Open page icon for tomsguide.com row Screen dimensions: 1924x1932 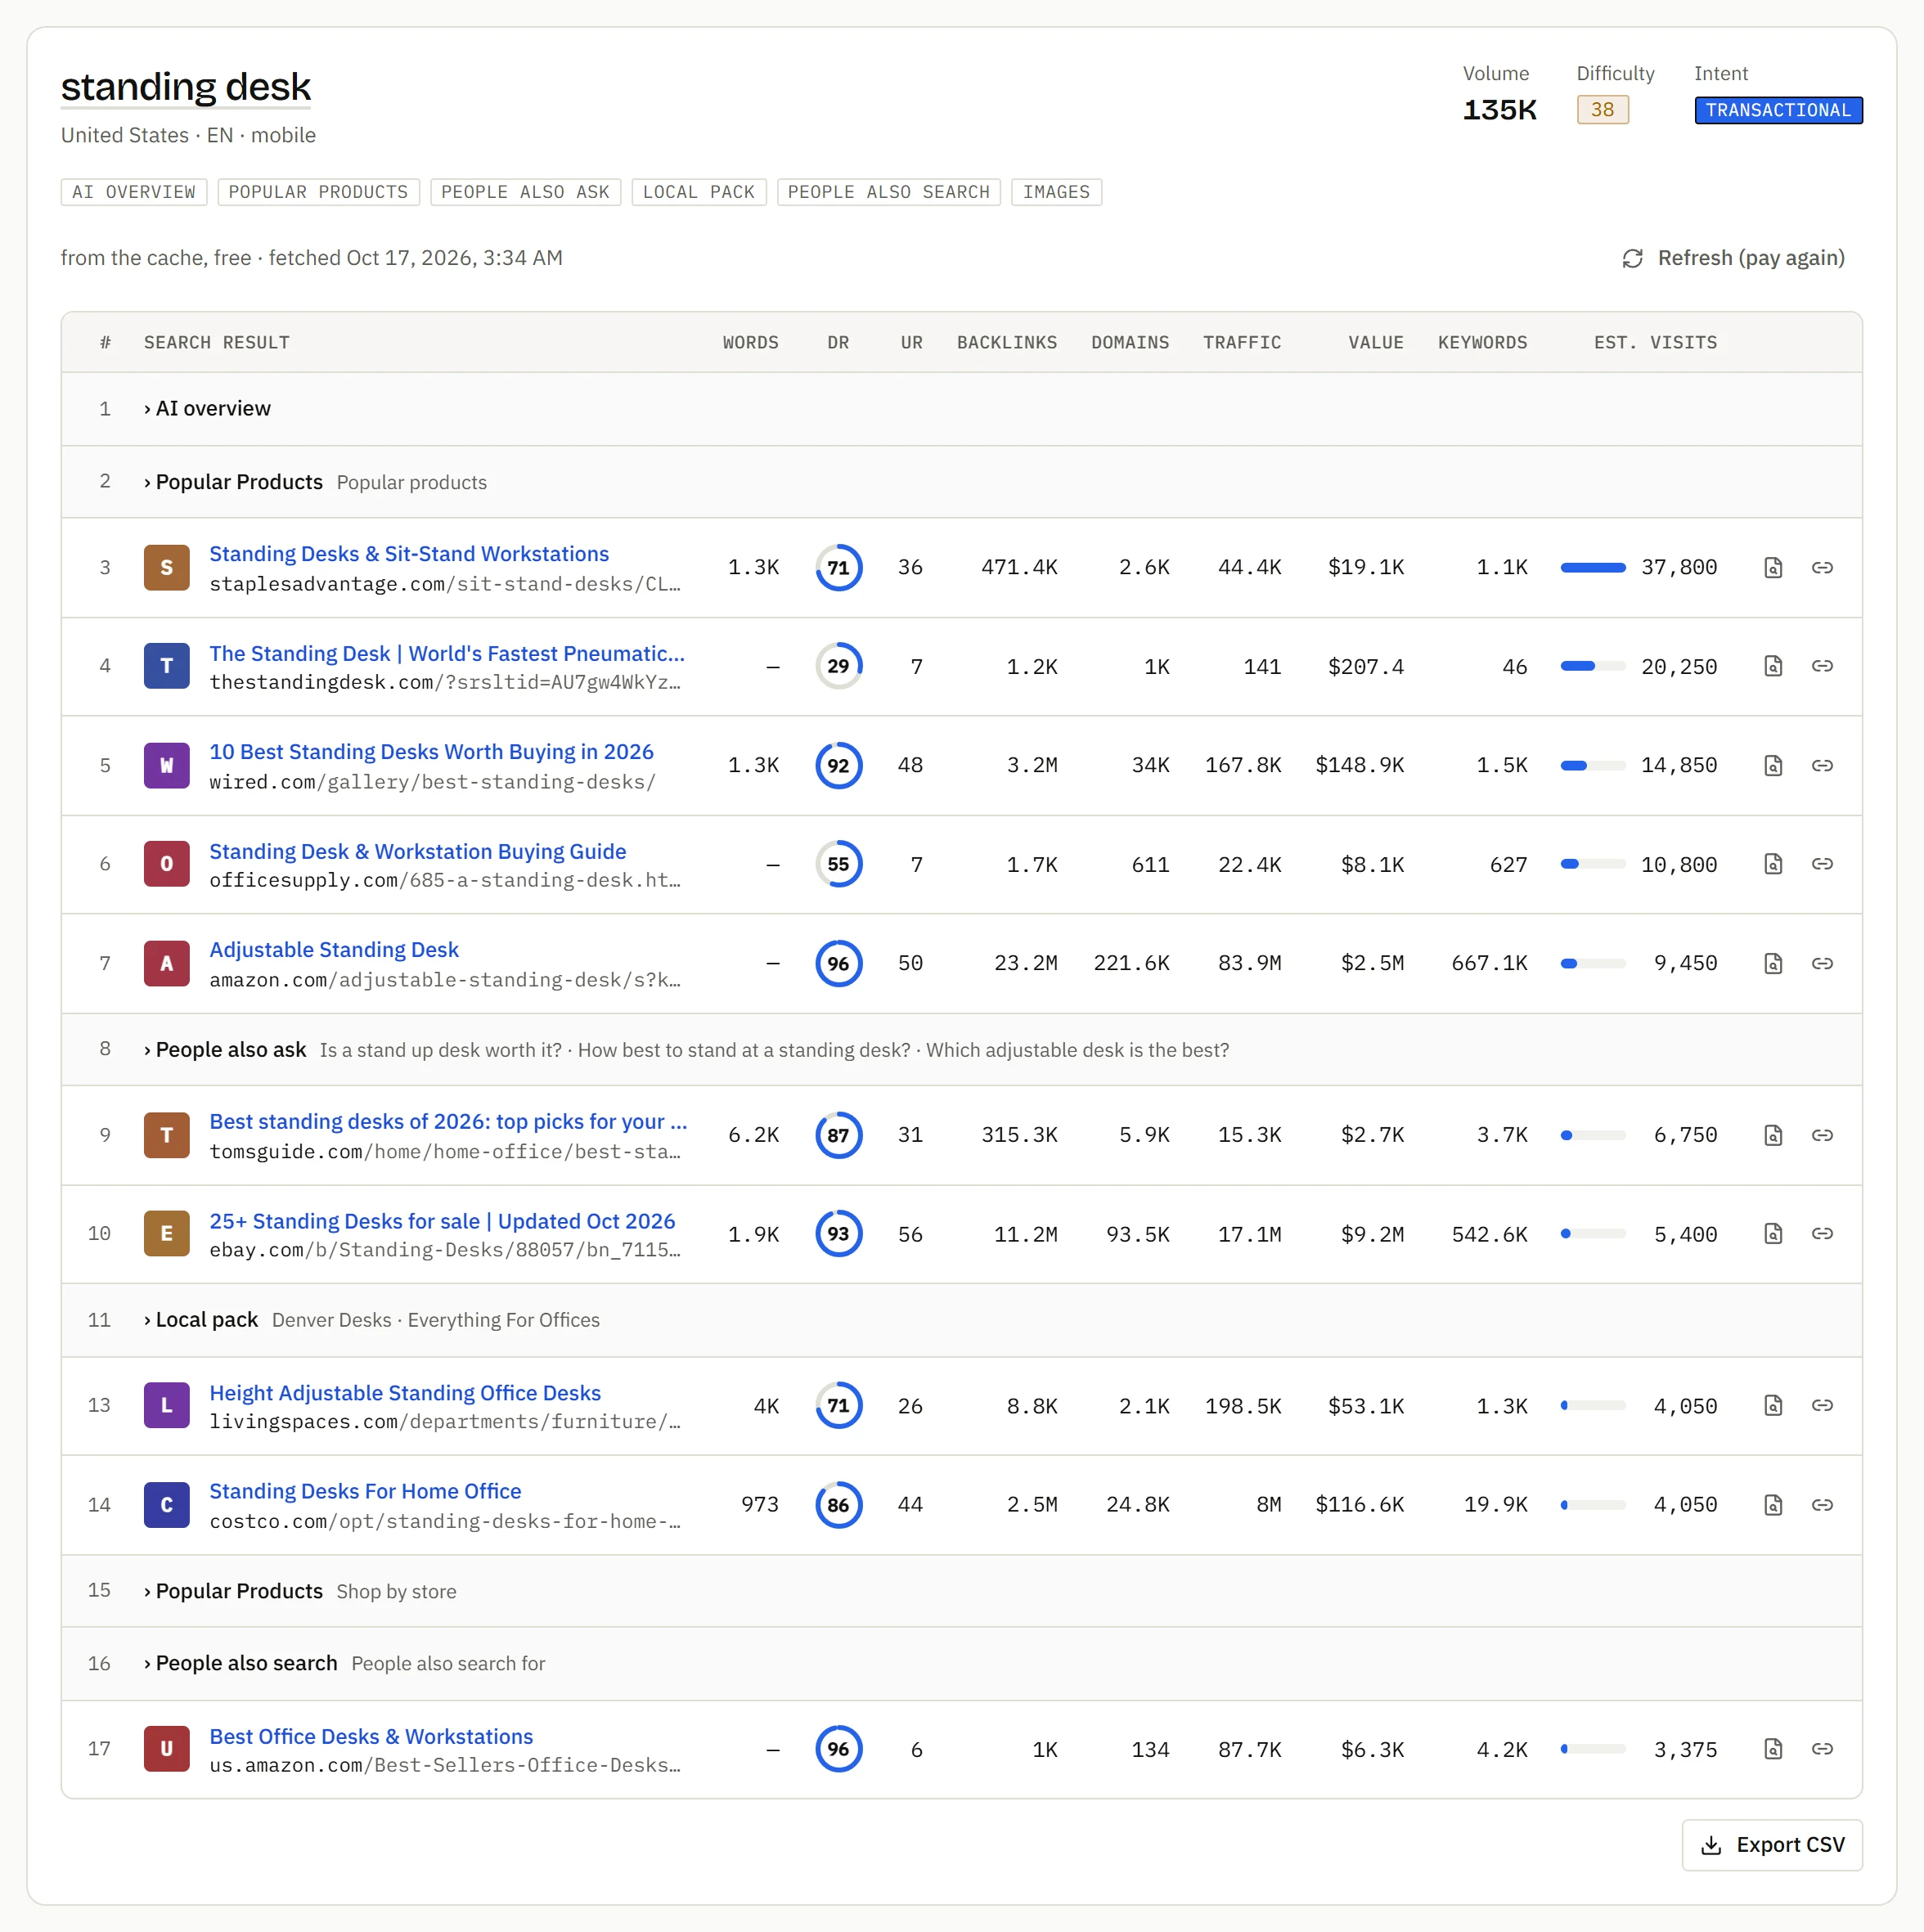(1773, 1135)
